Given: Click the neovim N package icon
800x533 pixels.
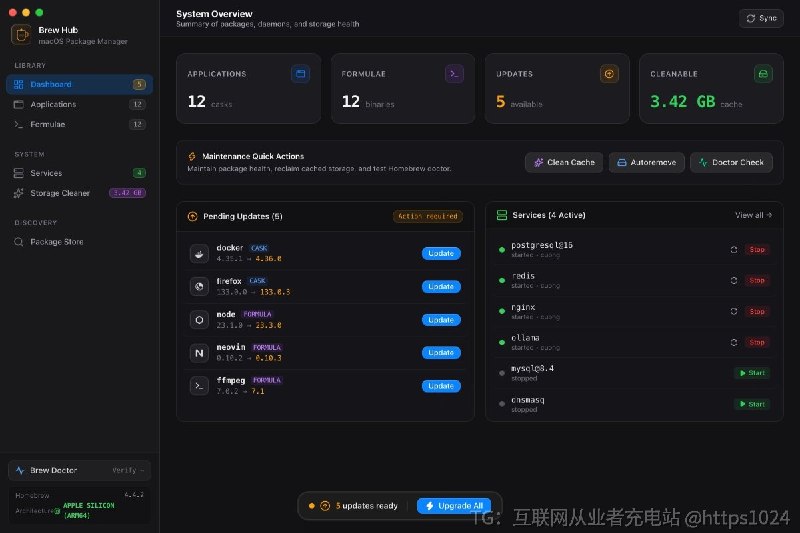Looking at the screenshot, I should pos(199,353).
